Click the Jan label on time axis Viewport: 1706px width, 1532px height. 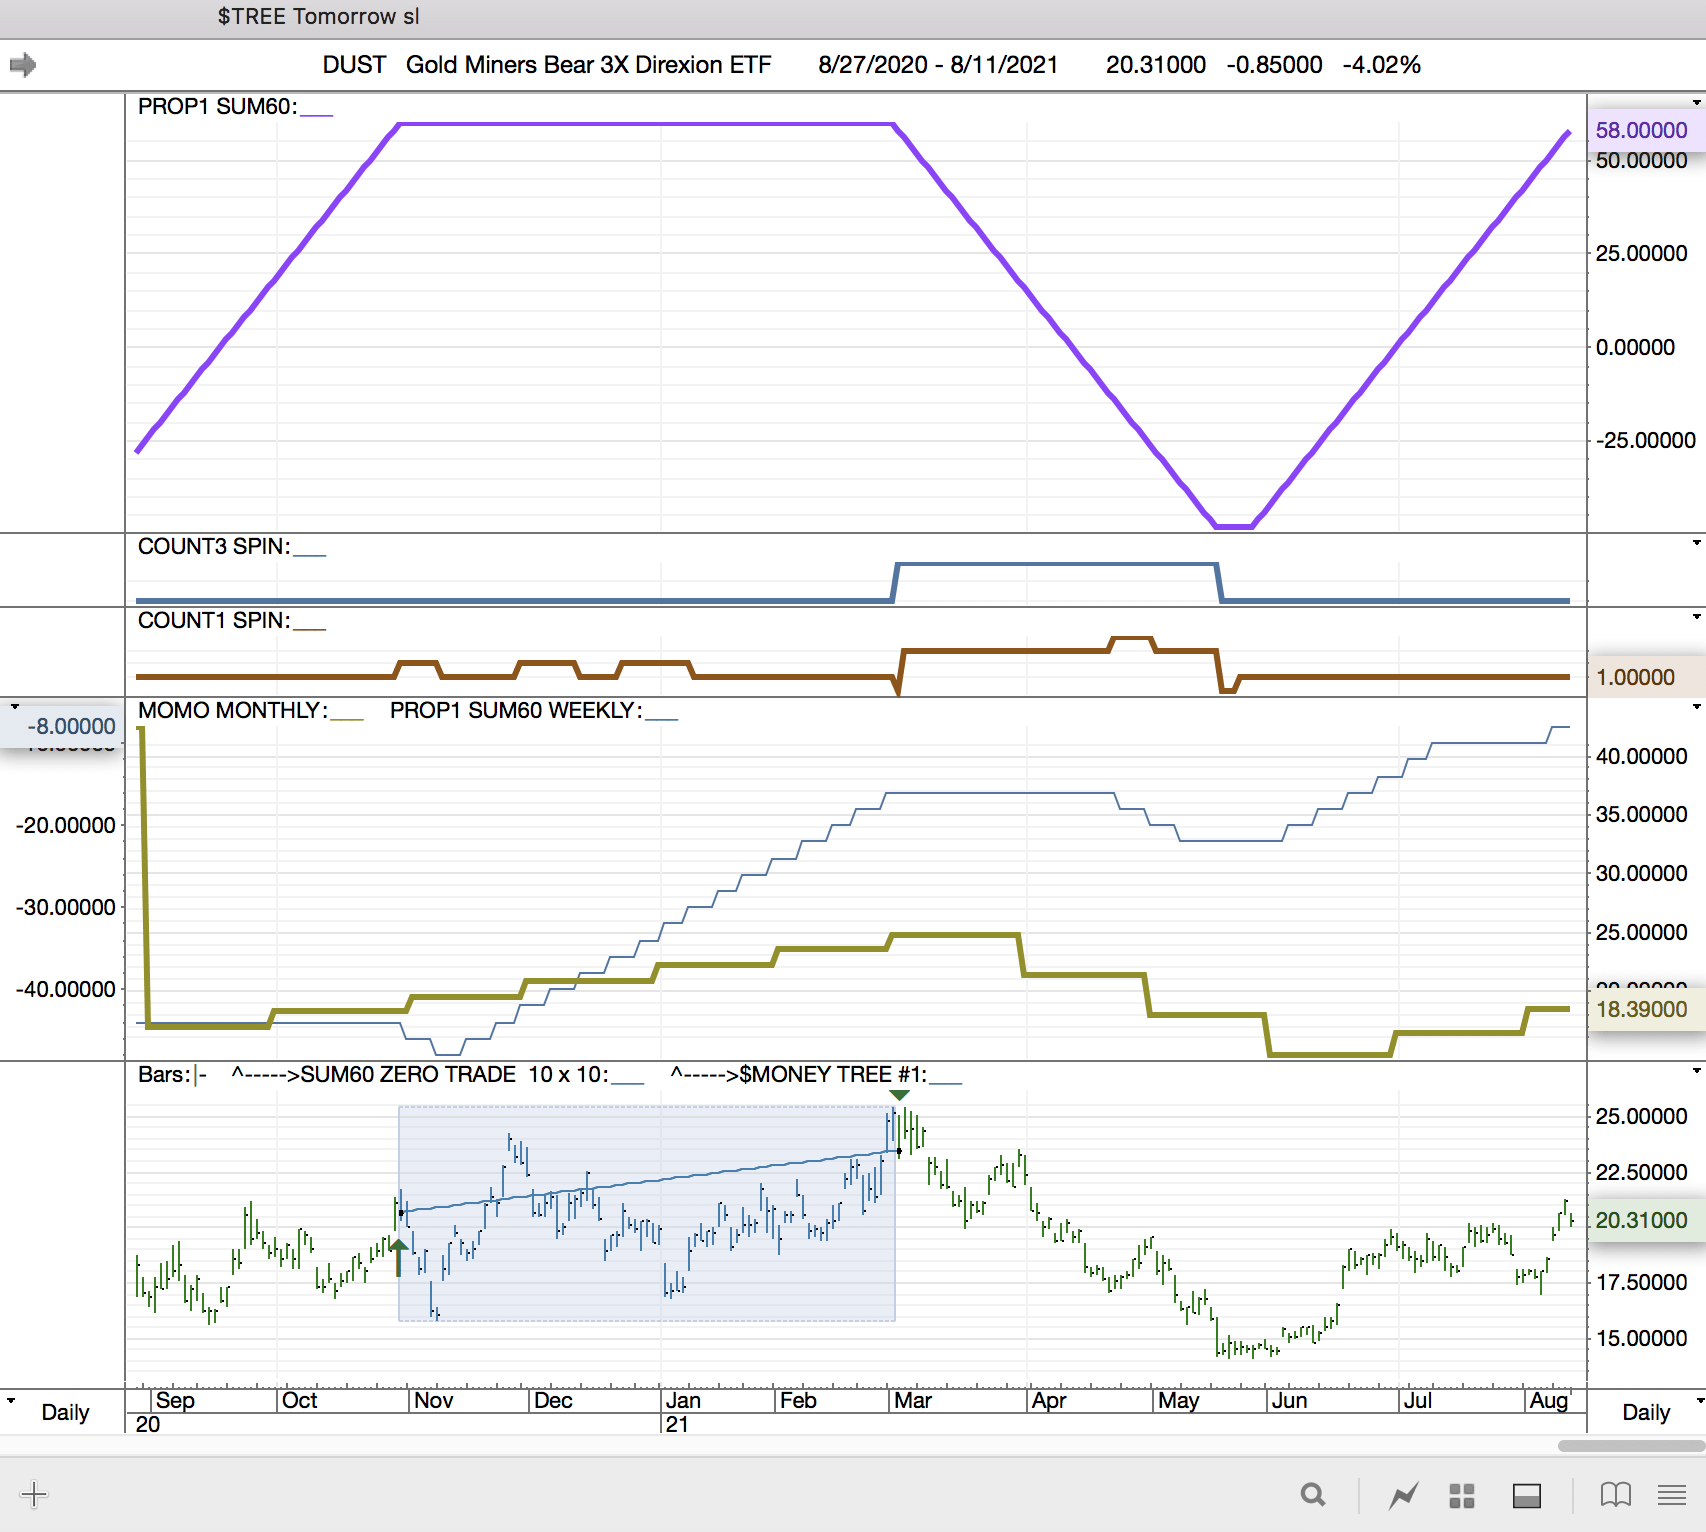coord(683,1400)
